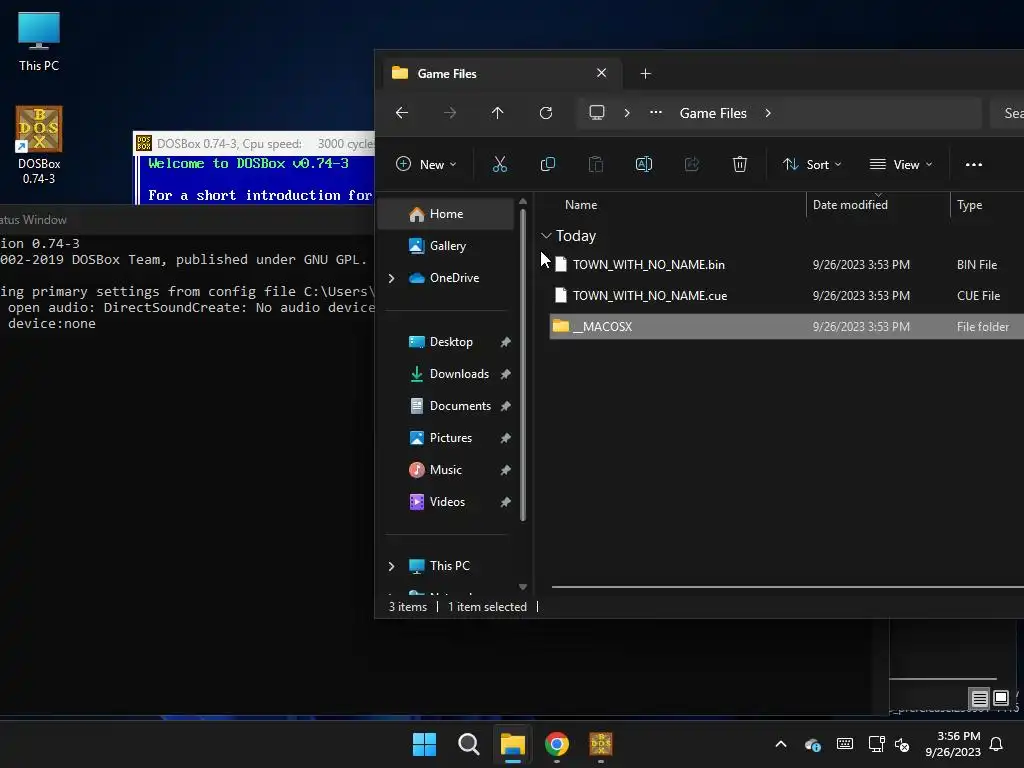Click the Game Files address bar segment

713,113
